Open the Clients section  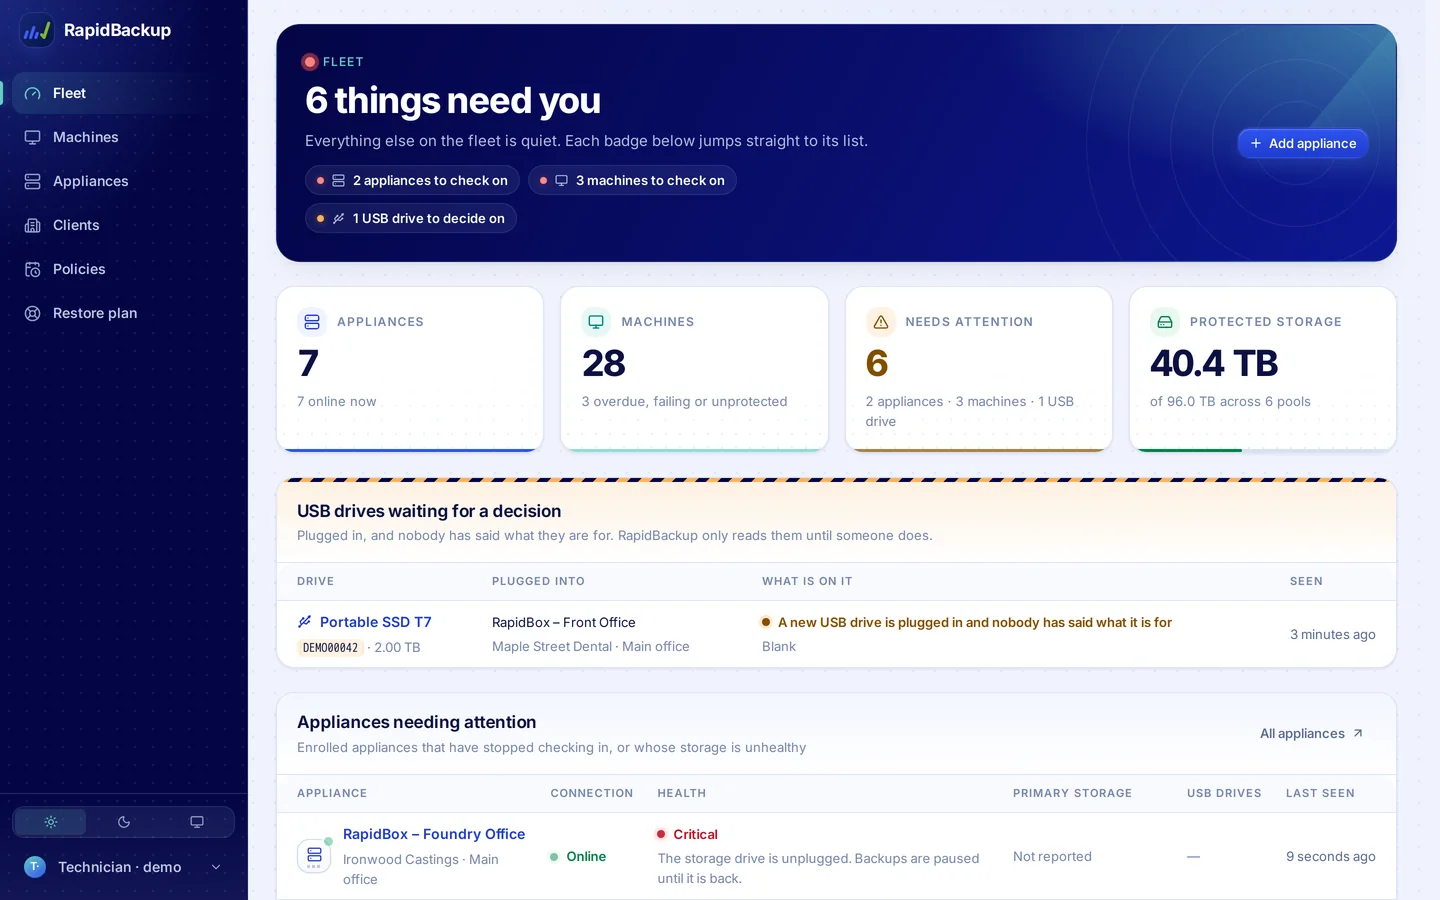point(124,225)
